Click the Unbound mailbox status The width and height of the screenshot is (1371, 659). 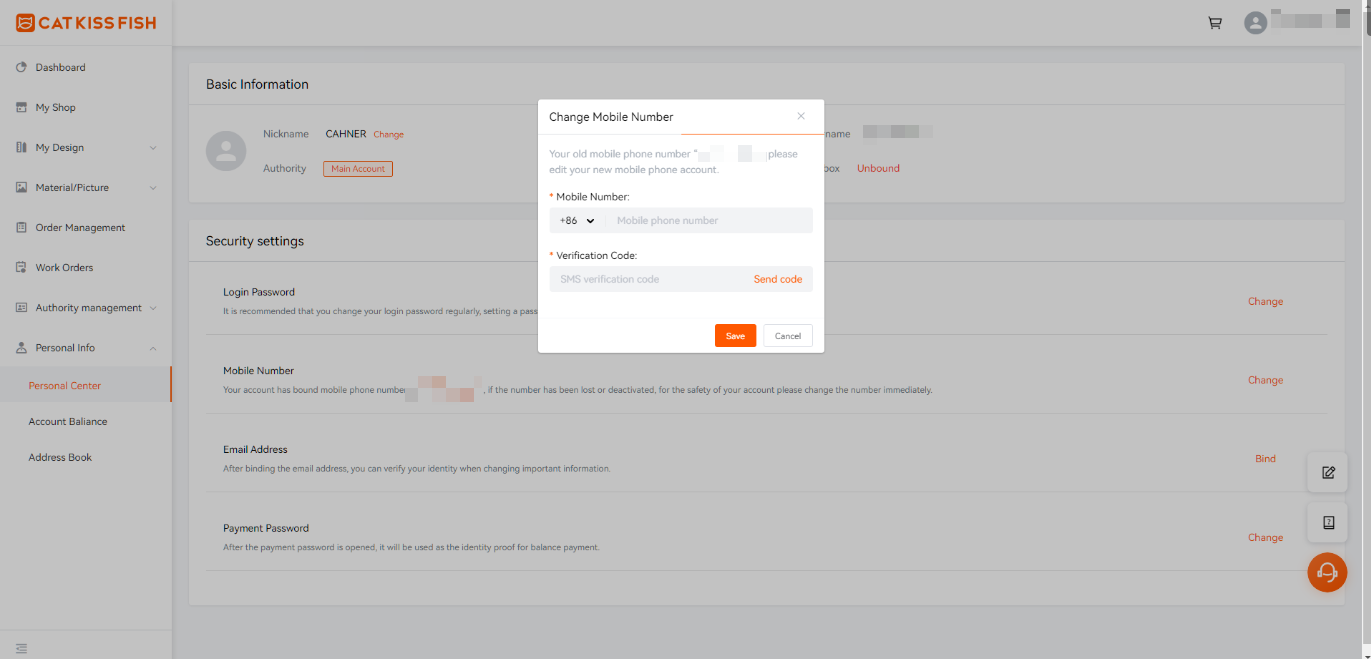click(x=878, y=168)
